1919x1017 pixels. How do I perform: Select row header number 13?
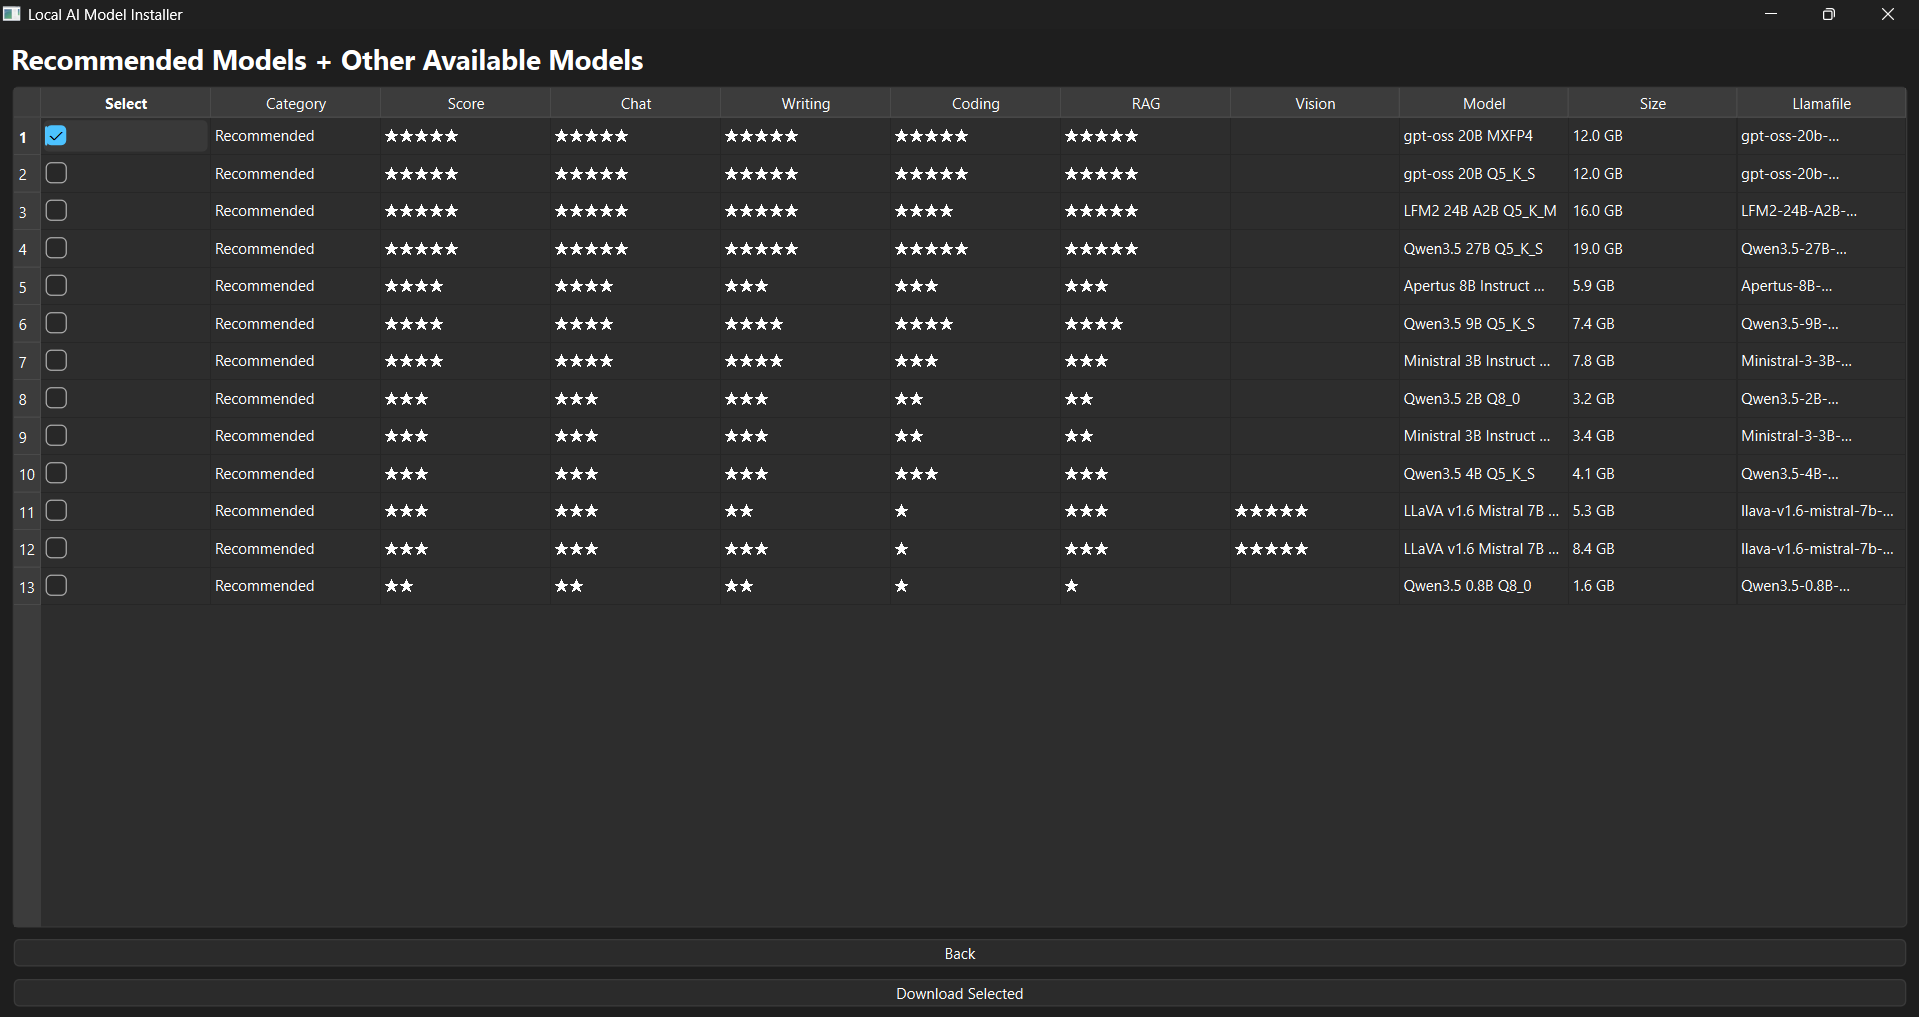click(x=27, y=586)
